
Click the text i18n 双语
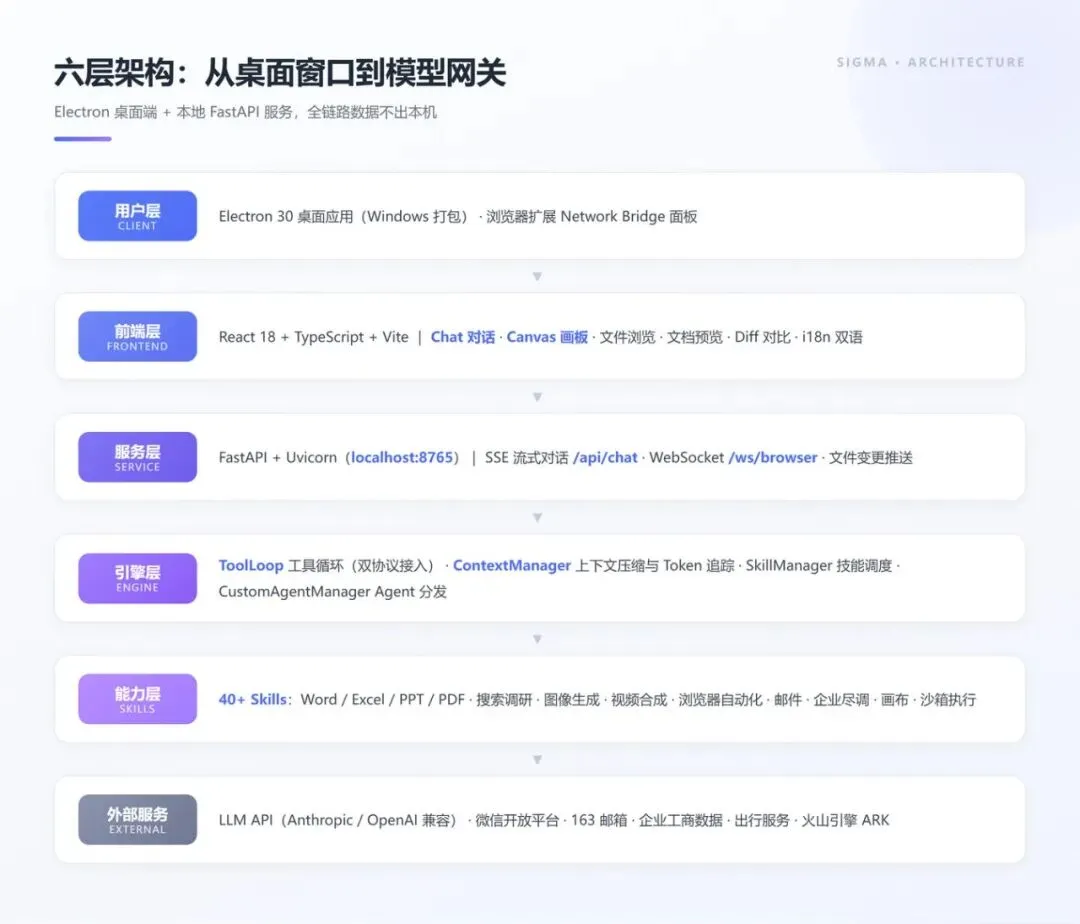point(832,337)
